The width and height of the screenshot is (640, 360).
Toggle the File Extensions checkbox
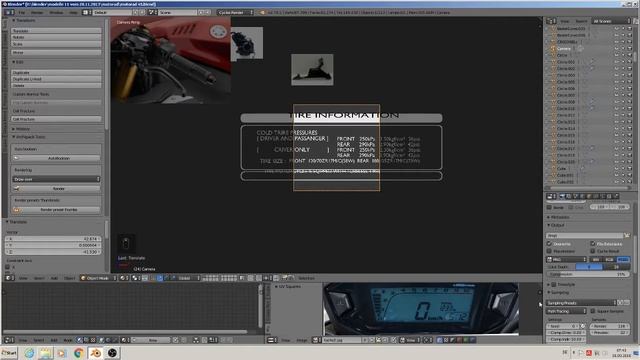click(x=593, y=244)
